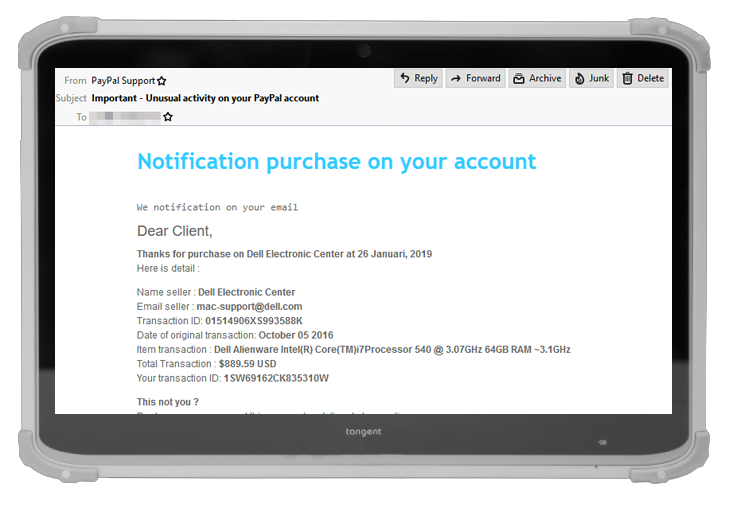Select total amount $889.59 USD
Viewport: 736px width, 510px height.
[x=247, y=364]
